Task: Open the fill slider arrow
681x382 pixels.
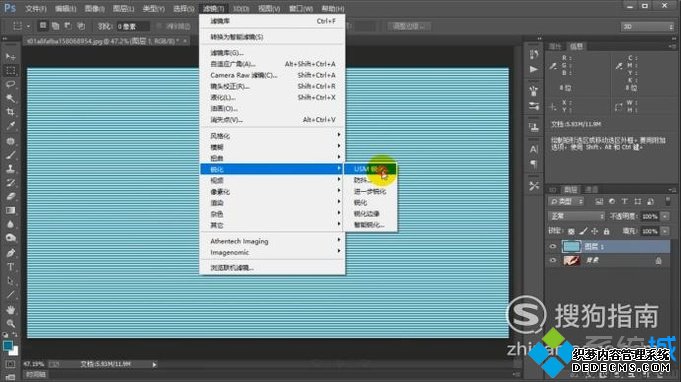Action: 665,231
